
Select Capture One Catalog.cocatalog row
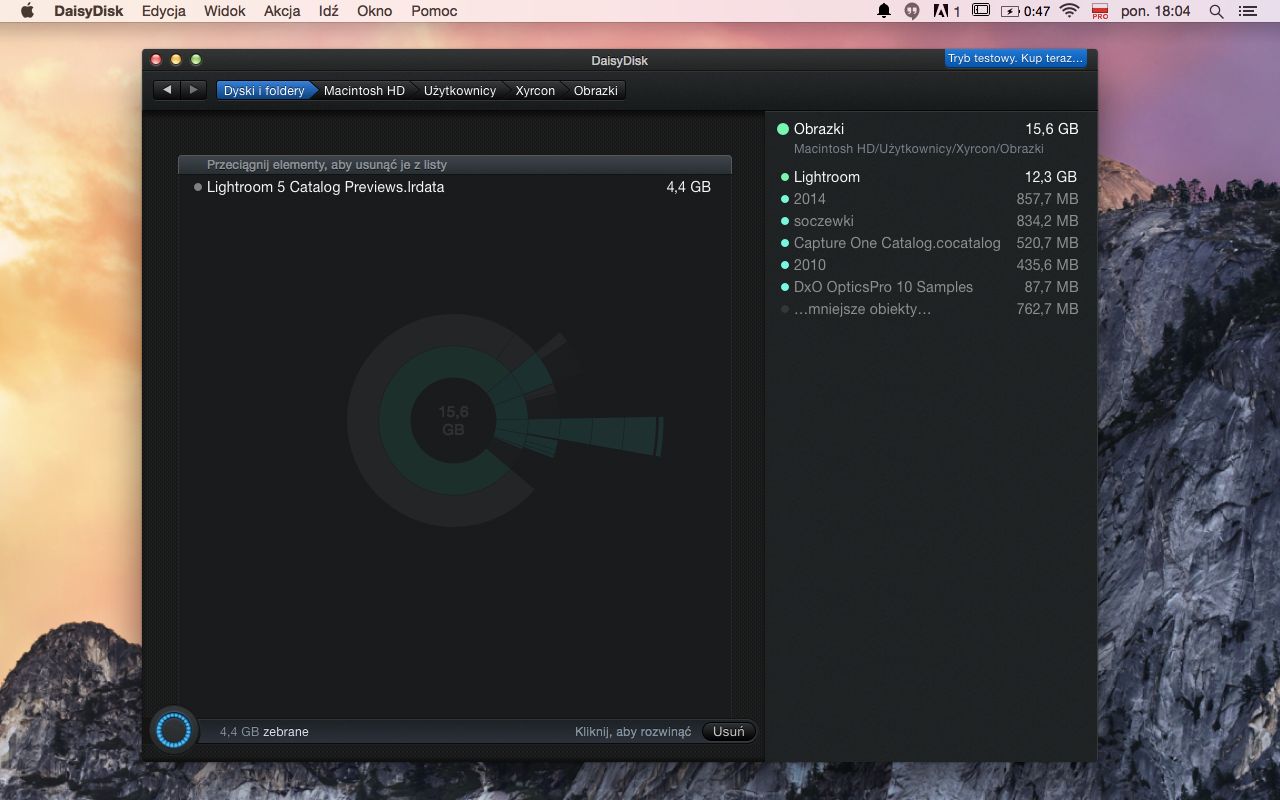(x=929, y=243)
